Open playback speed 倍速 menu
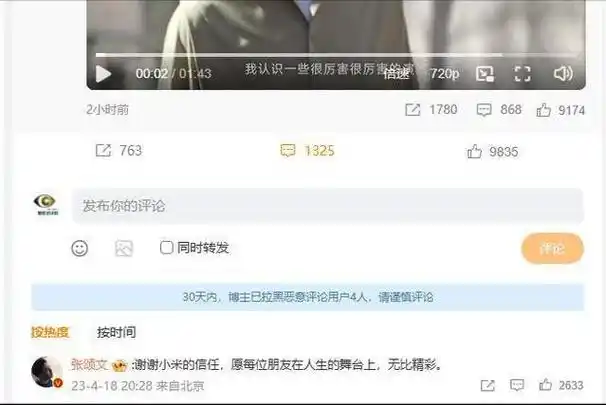Screen dimensions: 606x405 coord(396,73)
